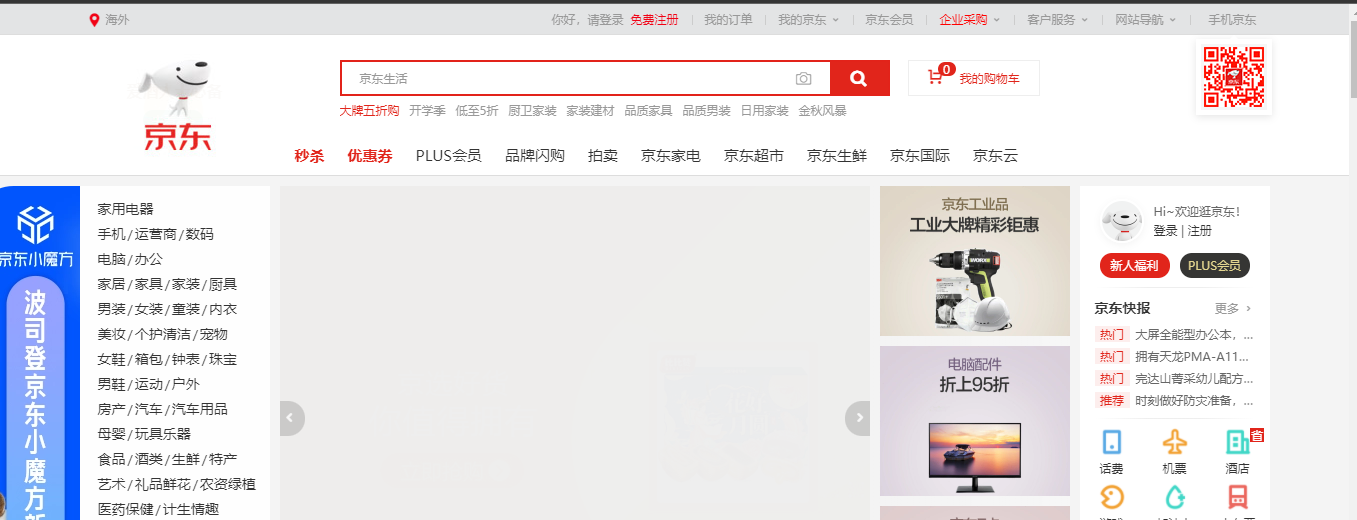This screenshot has width=1357, height=520.
Task: Select 手机 in category list
Action: coord(111,234)
